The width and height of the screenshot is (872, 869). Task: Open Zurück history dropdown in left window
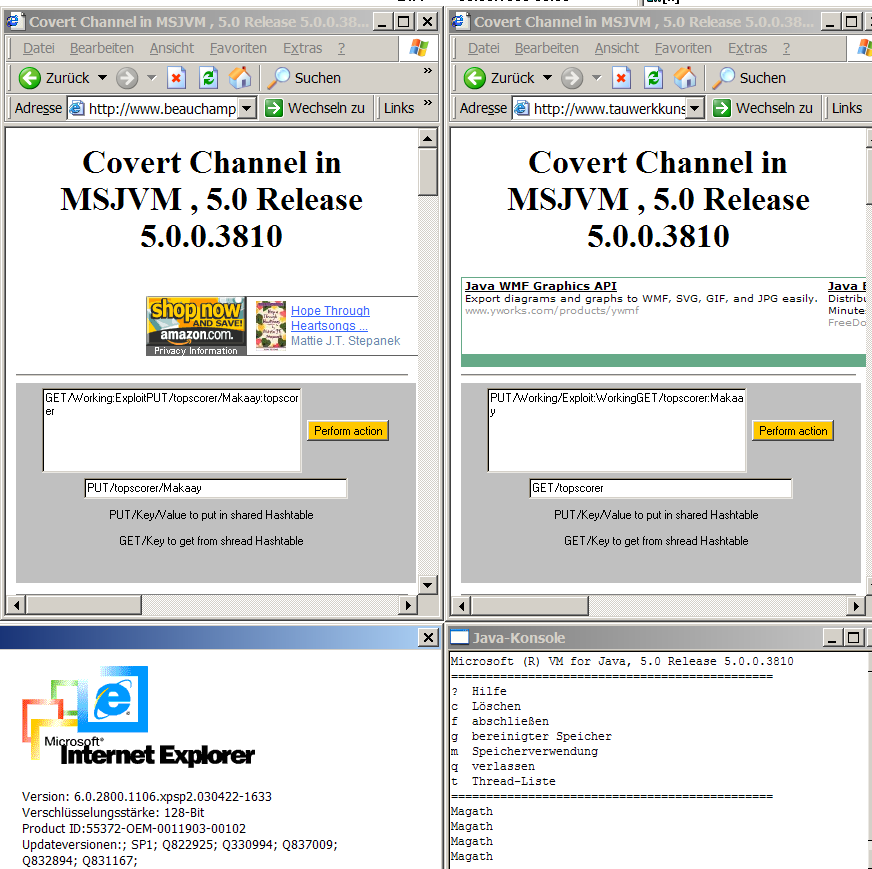[x=102, y=78]
